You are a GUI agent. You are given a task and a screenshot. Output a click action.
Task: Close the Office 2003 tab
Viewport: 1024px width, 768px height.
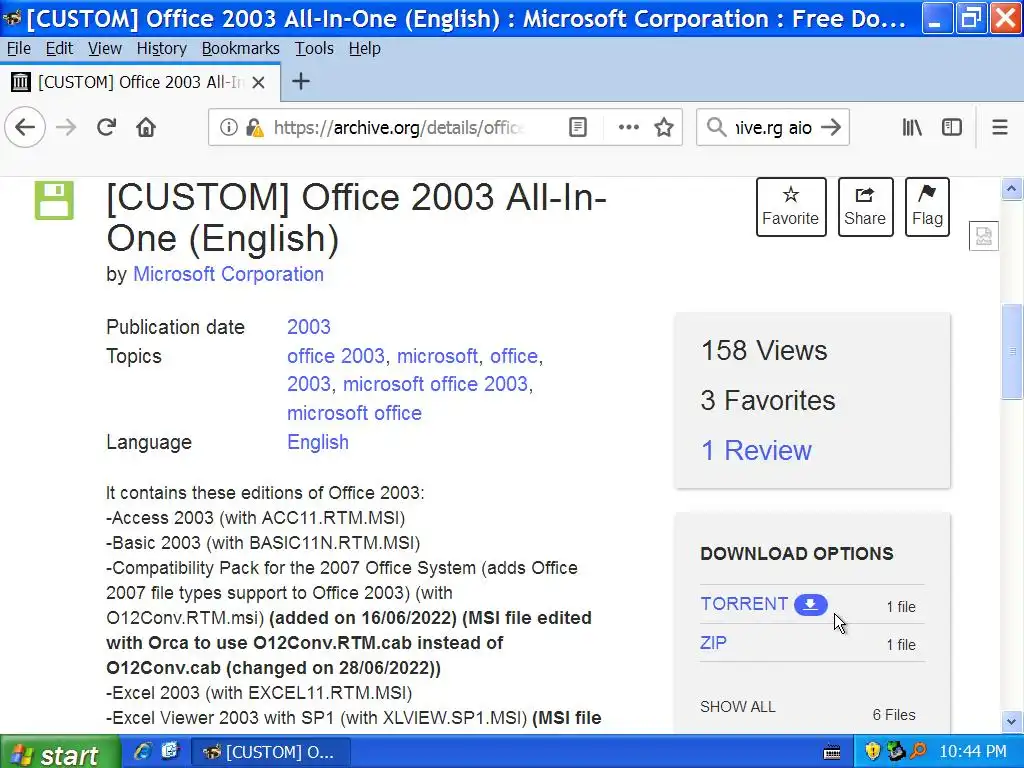point(259,82)
